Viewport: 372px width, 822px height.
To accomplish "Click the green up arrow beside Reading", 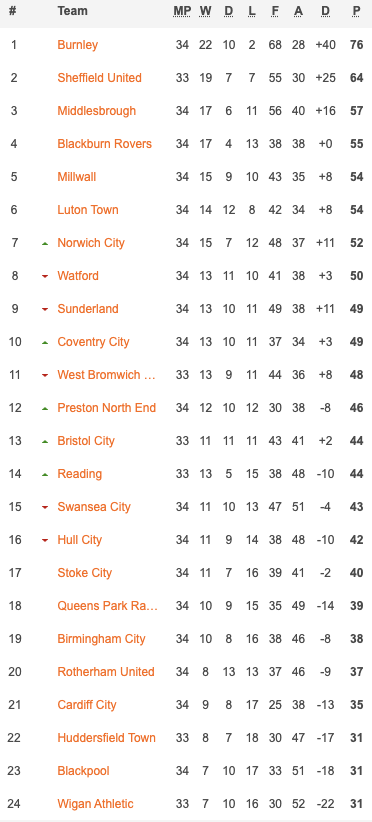I will (x=45, y=474).
